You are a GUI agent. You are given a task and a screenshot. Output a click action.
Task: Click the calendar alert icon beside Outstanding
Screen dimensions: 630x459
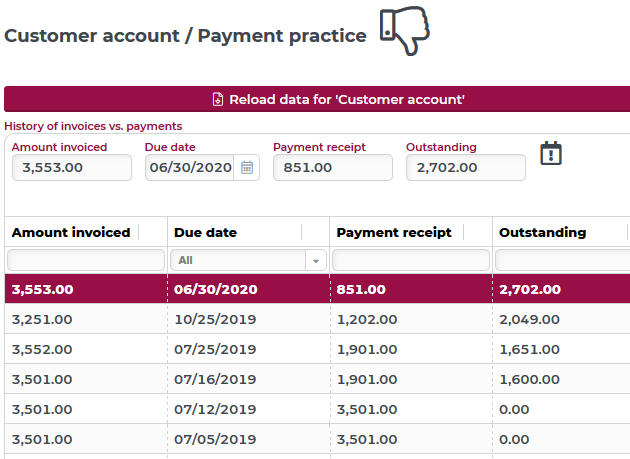click(551, 153)
